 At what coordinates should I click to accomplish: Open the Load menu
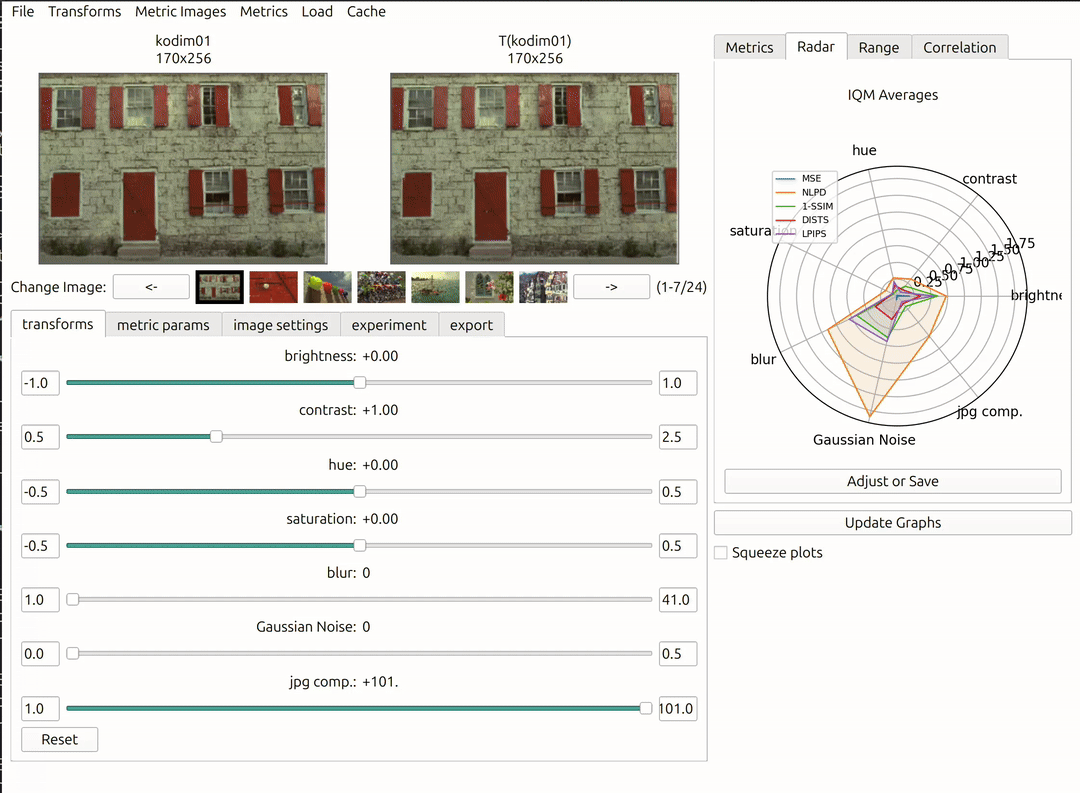click(317, 12)
